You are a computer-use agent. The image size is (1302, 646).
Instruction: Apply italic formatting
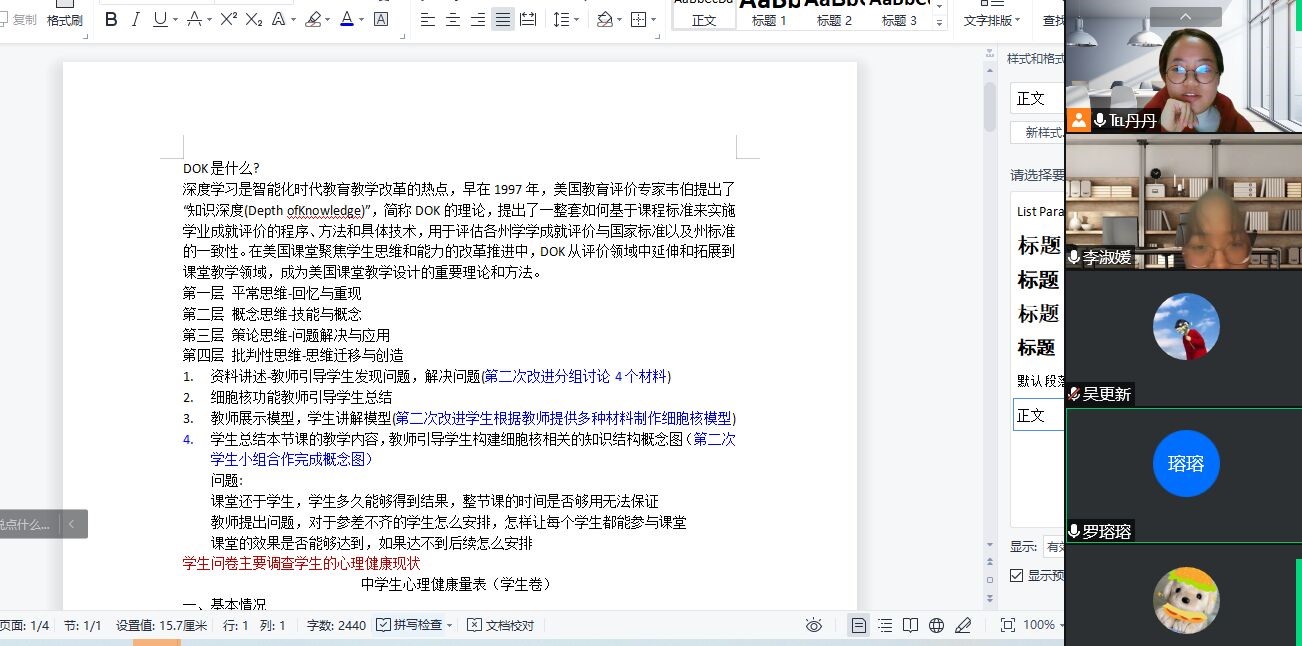(136, 19)
